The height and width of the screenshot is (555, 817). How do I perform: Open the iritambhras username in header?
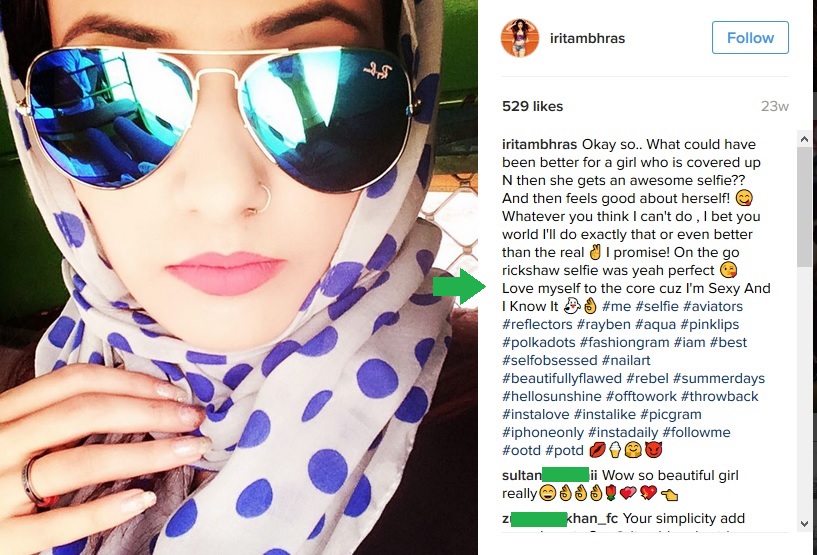[x=587, y=38]
